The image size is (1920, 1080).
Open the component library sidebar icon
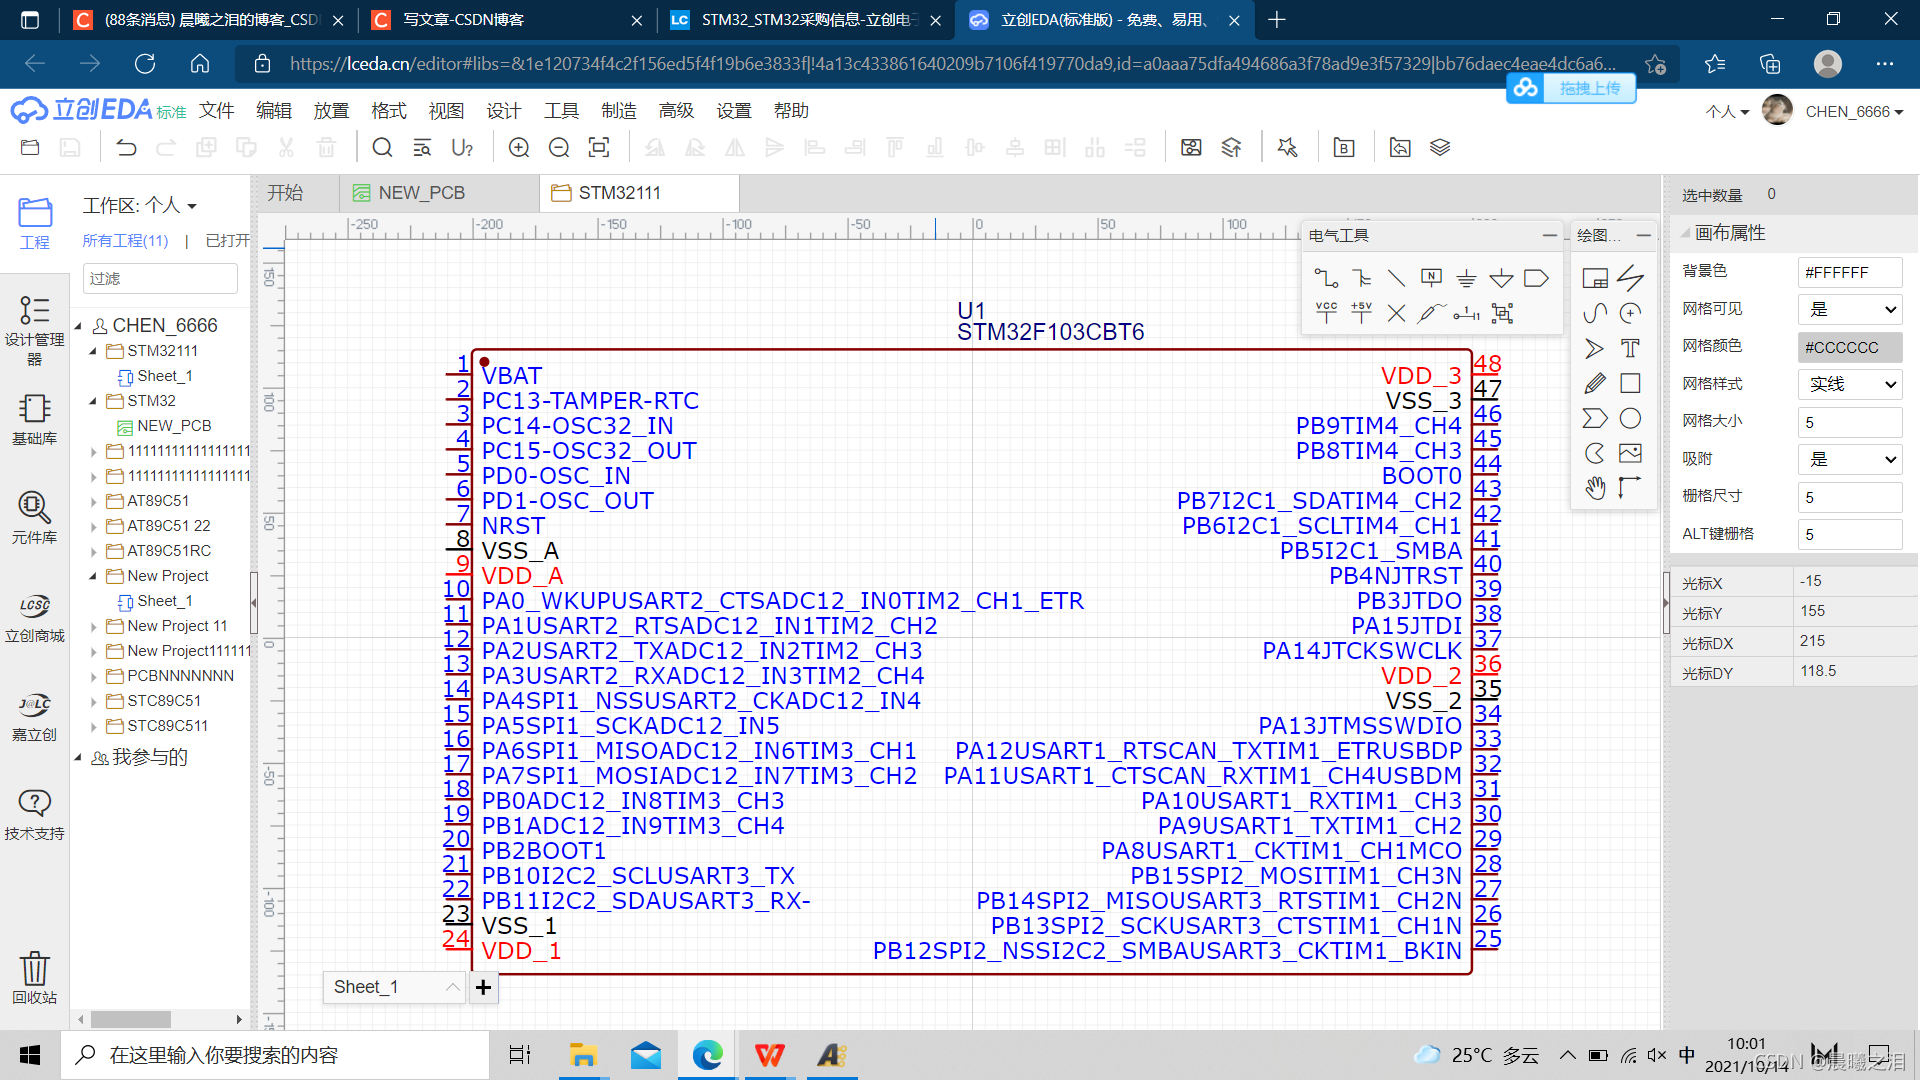(x=34, y=517)
